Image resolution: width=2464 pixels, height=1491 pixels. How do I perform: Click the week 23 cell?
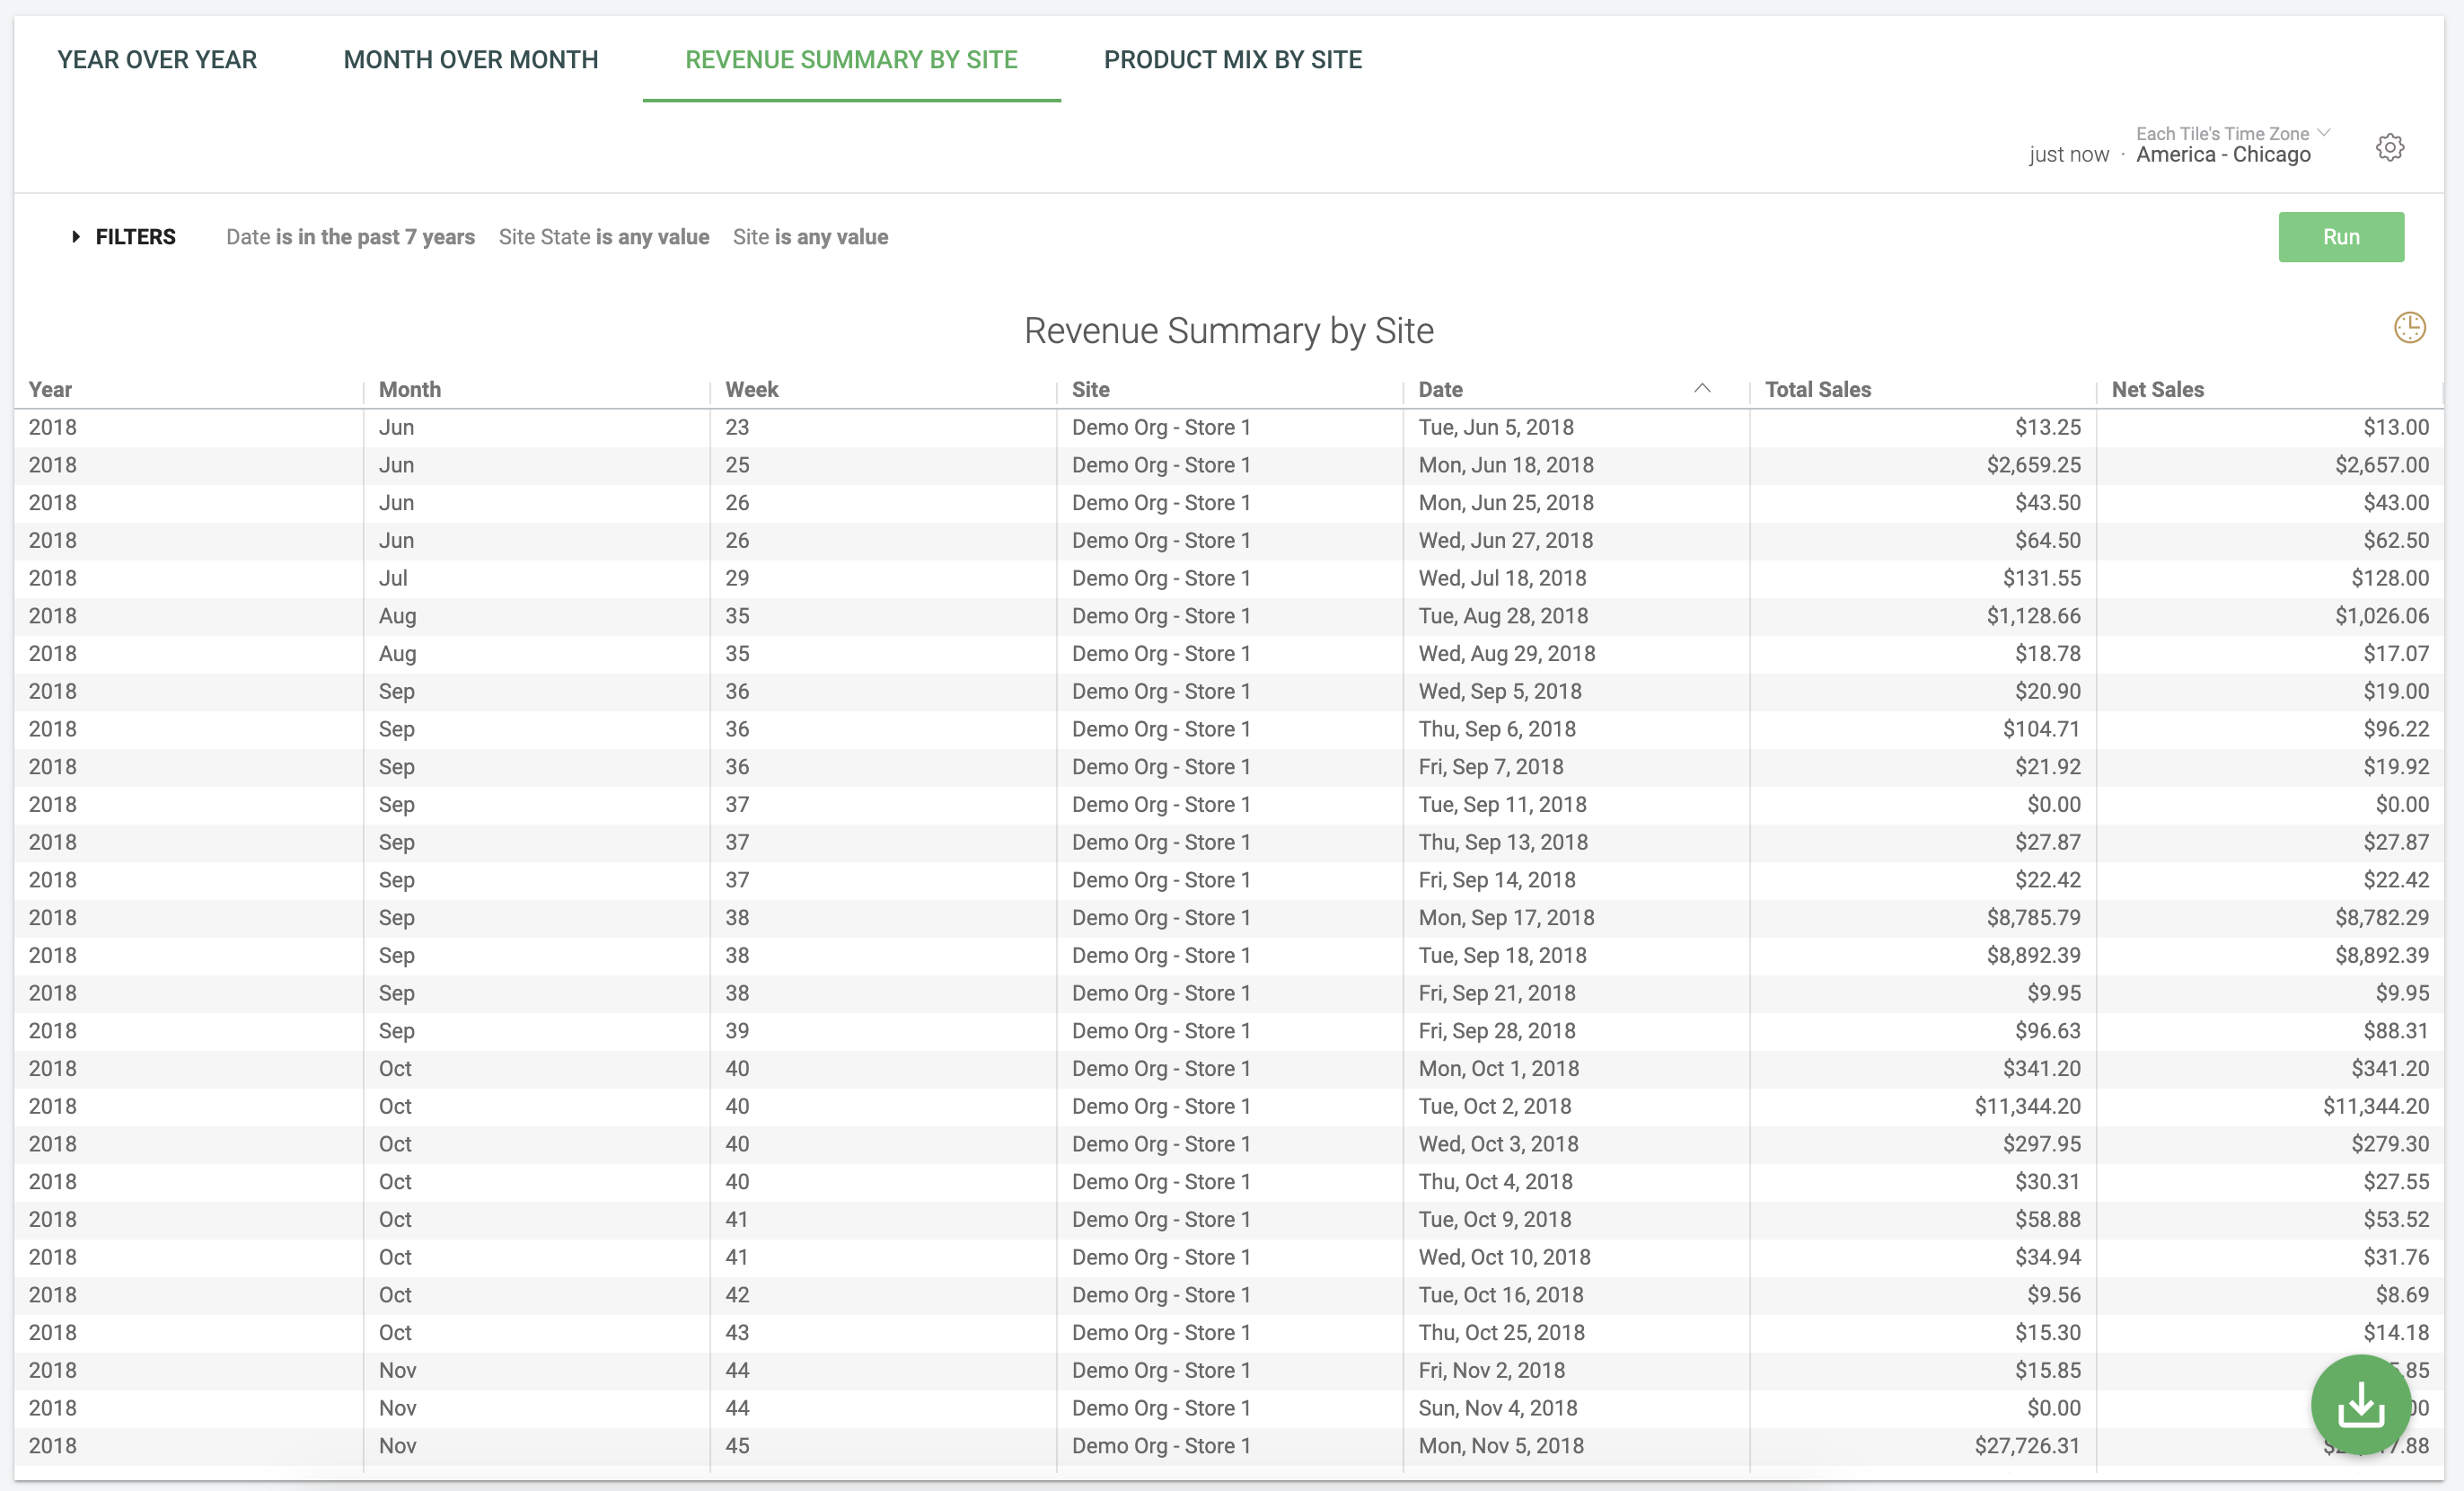click(737, 427)
